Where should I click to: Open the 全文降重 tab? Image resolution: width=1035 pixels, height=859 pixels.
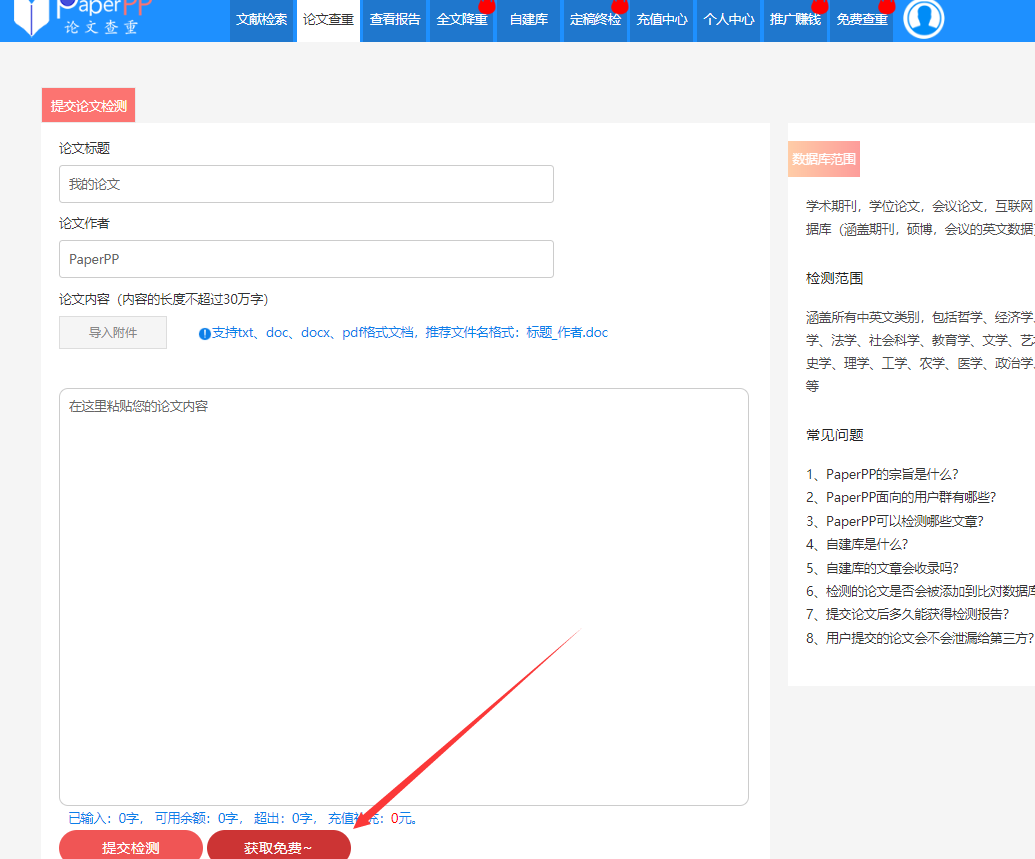[x=461, y=20]
